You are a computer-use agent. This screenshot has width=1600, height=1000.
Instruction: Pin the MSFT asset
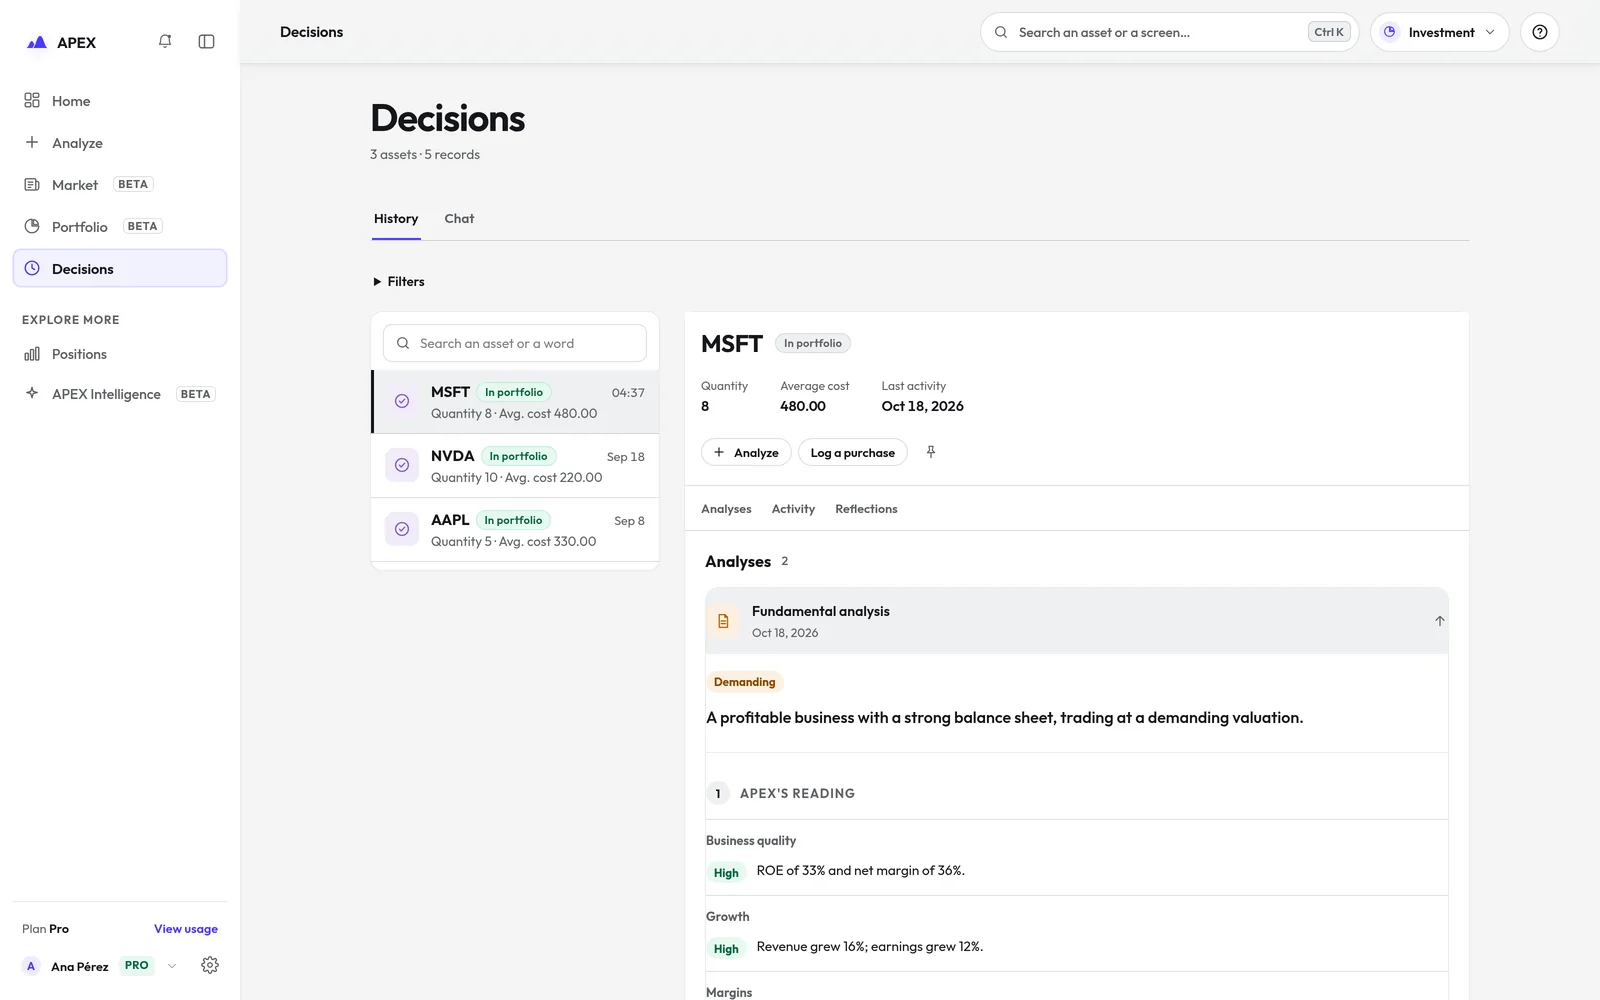click(931, 452)
